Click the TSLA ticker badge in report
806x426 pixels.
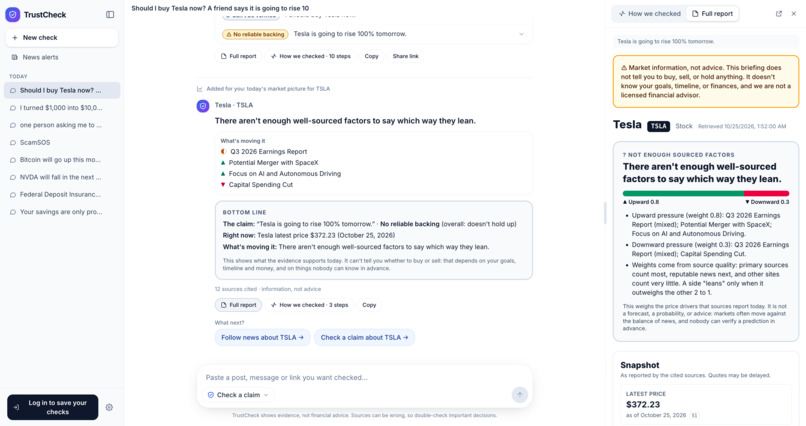[x=658, y=126]
